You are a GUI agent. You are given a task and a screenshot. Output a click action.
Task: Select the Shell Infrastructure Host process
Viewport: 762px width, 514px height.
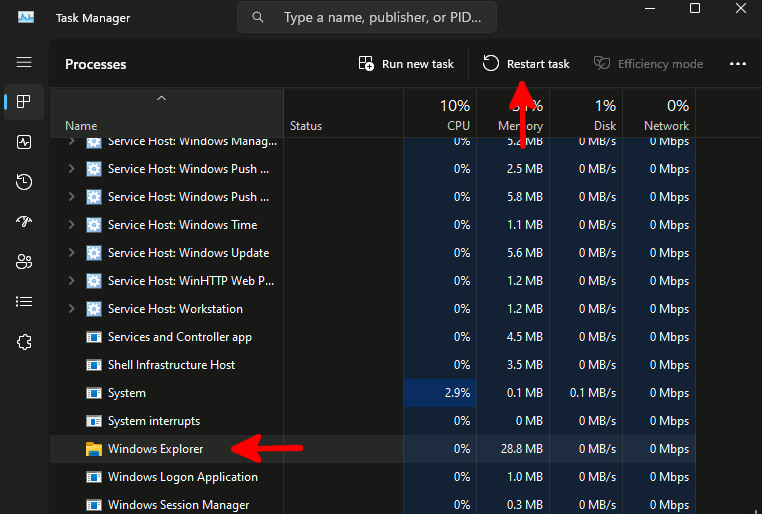coord(373,365)
